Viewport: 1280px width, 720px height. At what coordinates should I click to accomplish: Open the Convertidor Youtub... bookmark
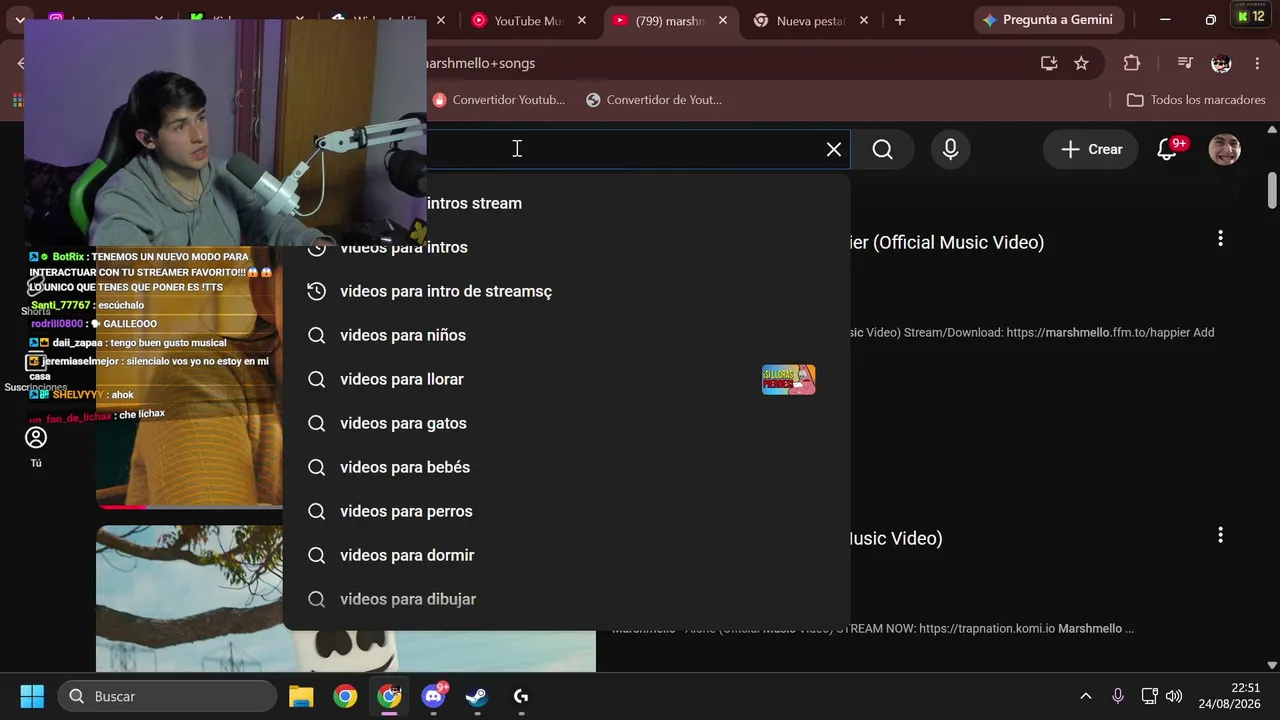[x=499, y=100]
